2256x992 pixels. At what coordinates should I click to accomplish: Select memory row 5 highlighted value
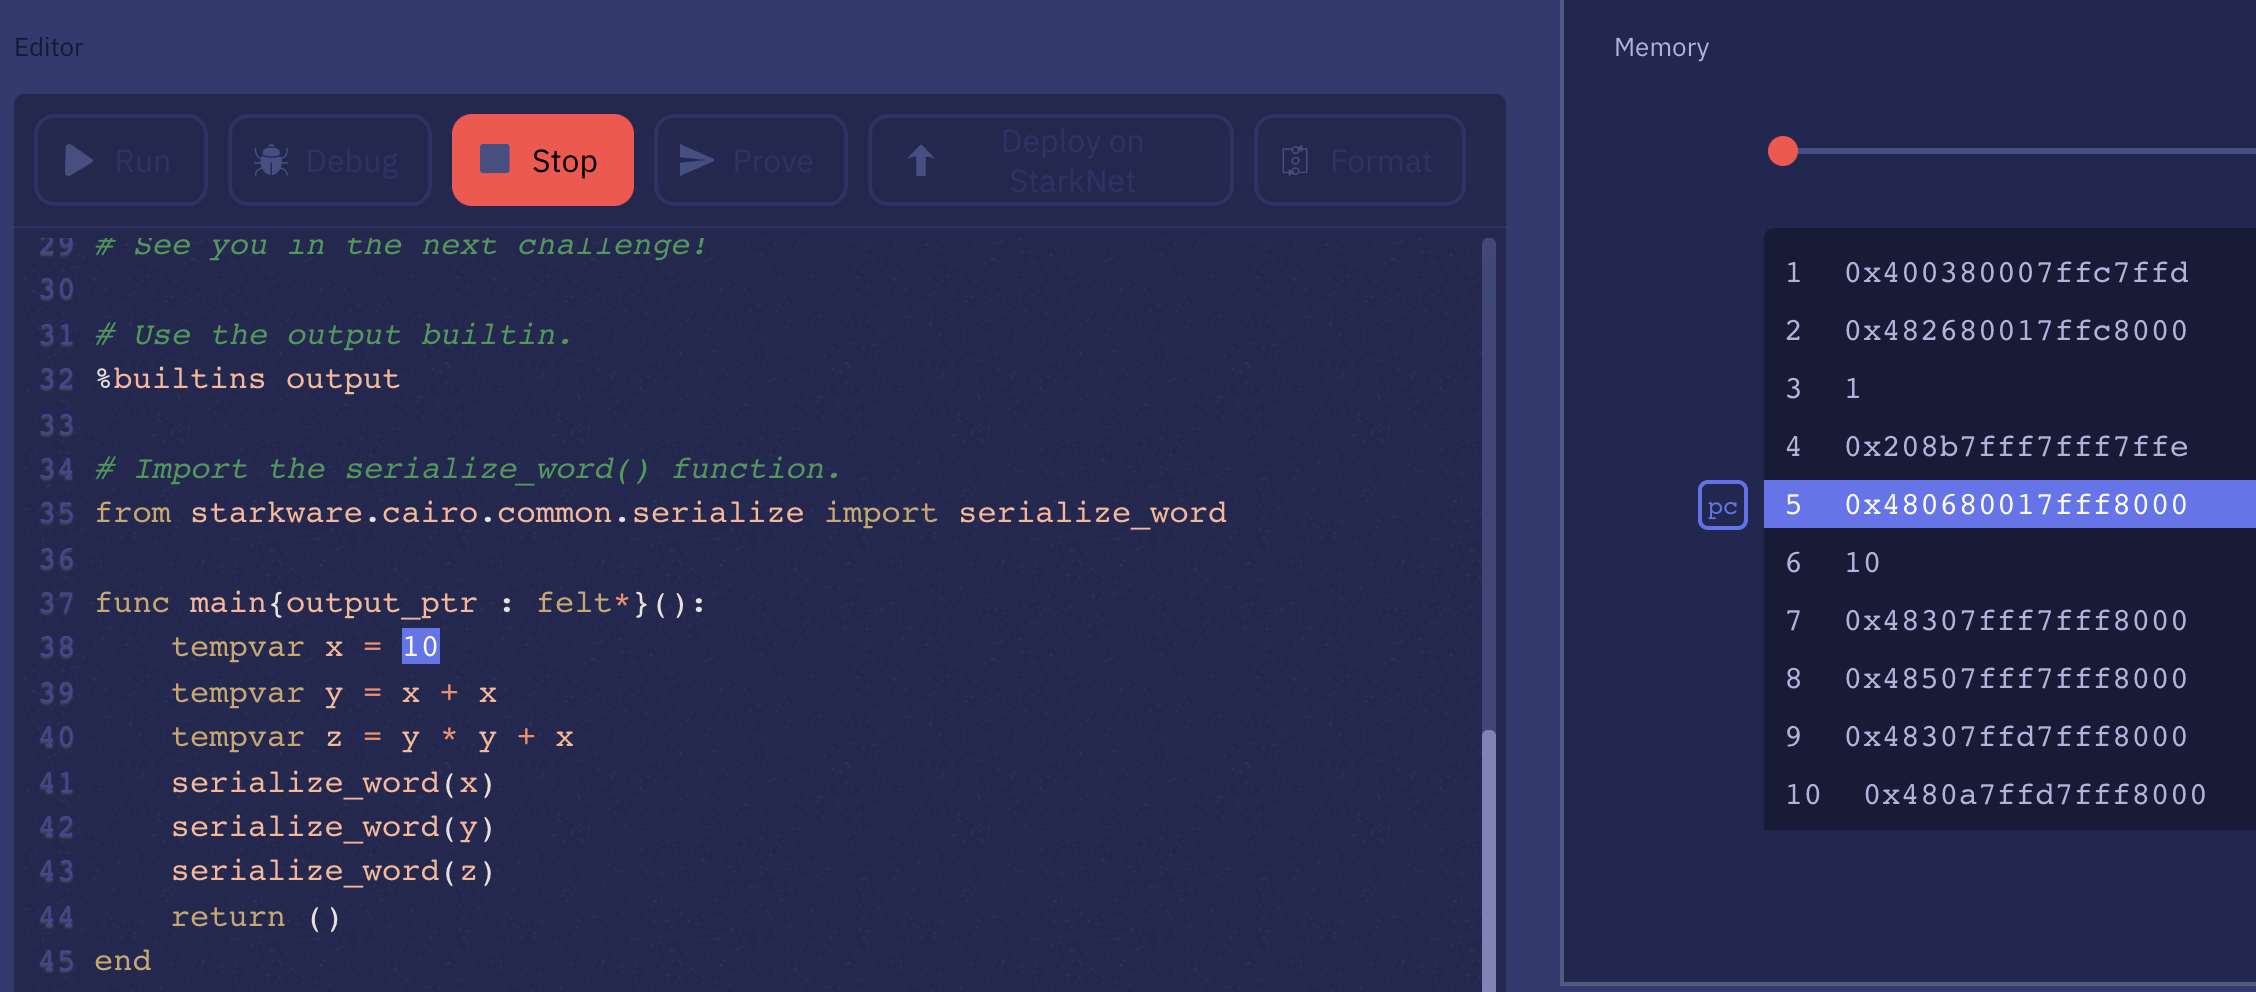(x=2016, y=505)
